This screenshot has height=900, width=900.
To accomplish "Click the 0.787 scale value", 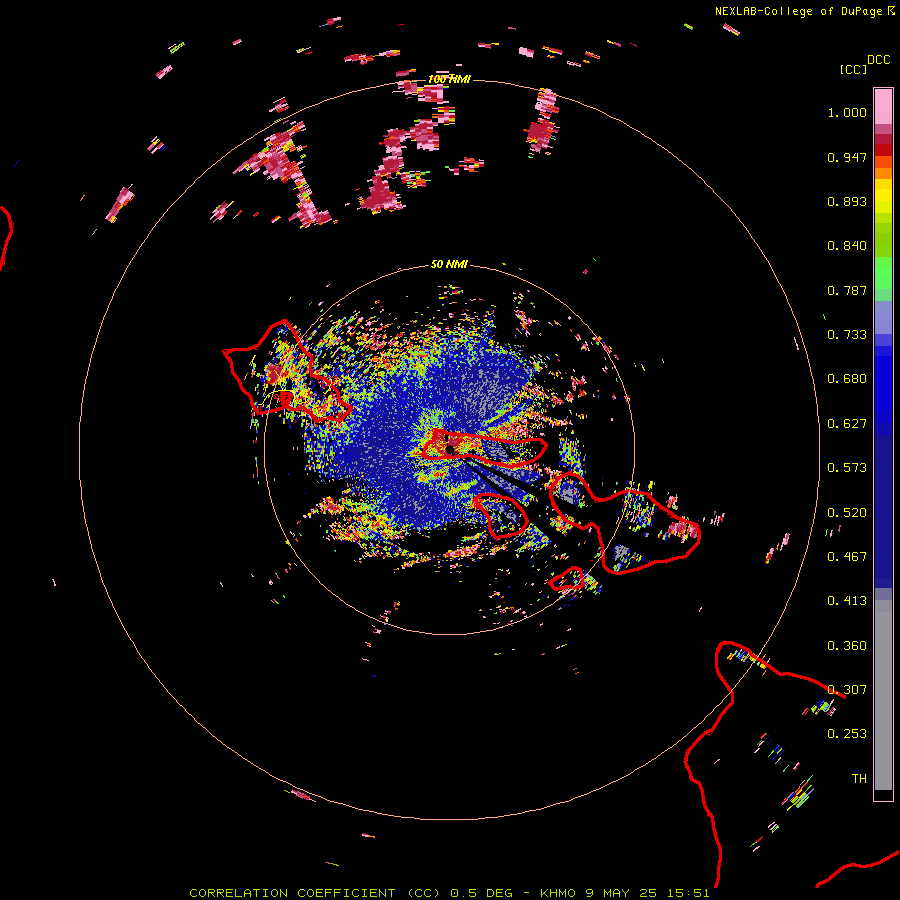I will pos(847,290).
